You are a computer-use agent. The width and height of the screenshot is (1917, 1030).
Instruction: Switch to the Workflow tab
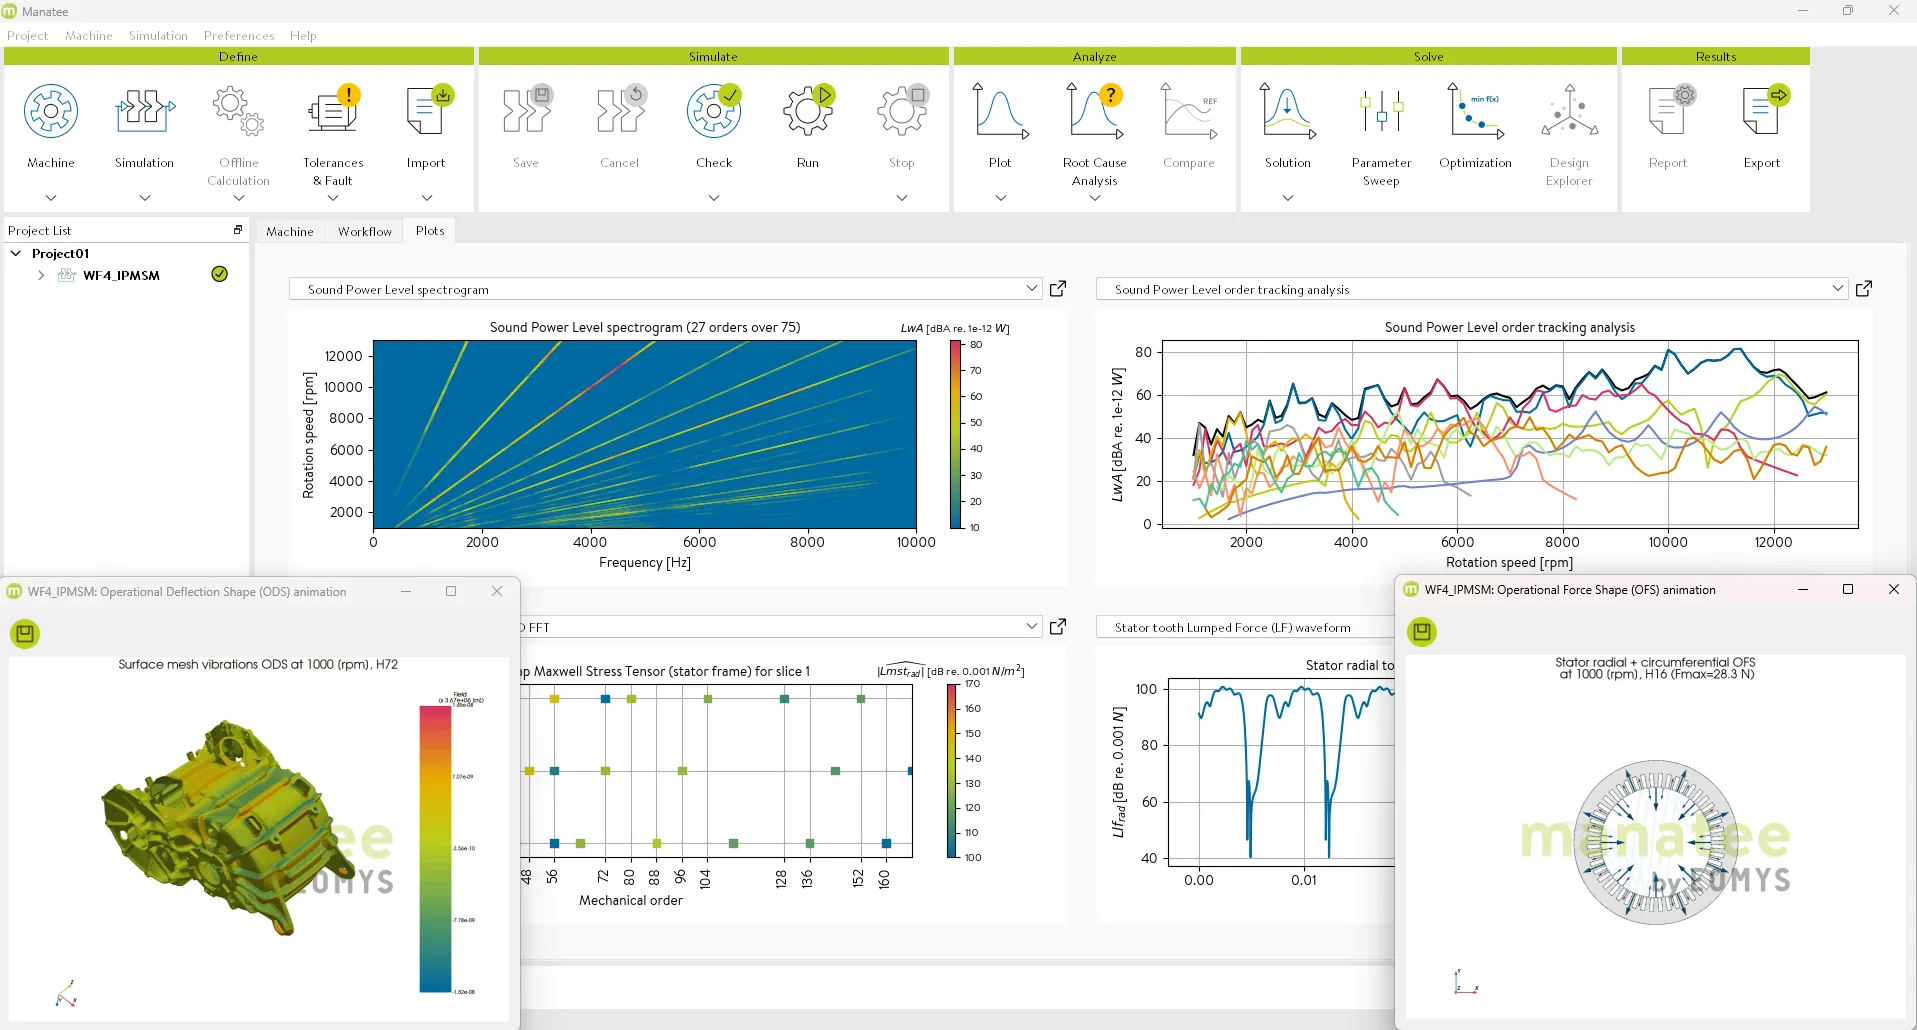pyautogui.click(x=365, y=231)
